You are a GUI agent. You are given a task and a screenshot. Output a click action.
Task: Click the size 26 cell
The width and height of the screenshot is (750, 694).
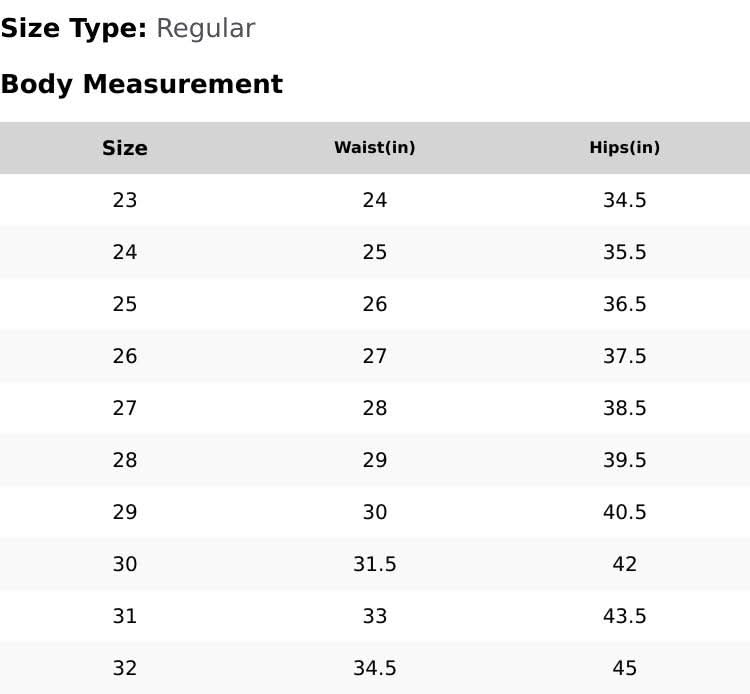click(x=124, y=356)
